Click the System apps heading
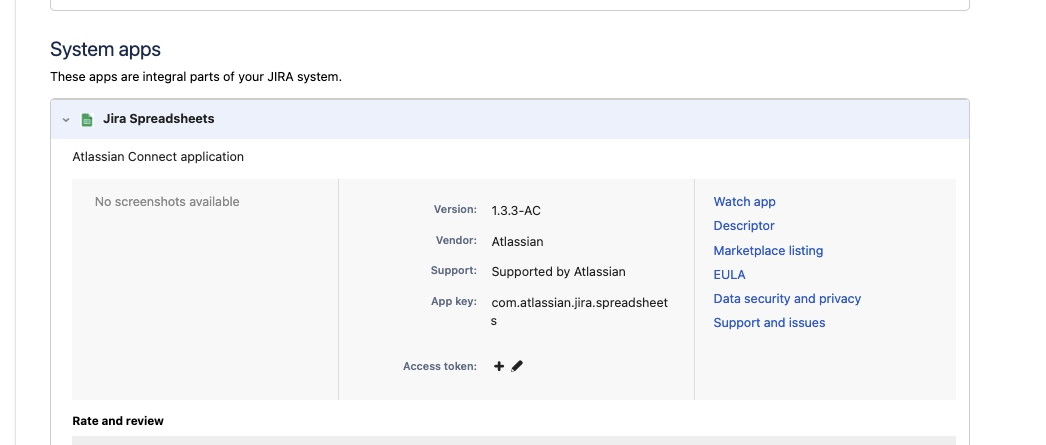1046x445 pixels. [105, 49]
